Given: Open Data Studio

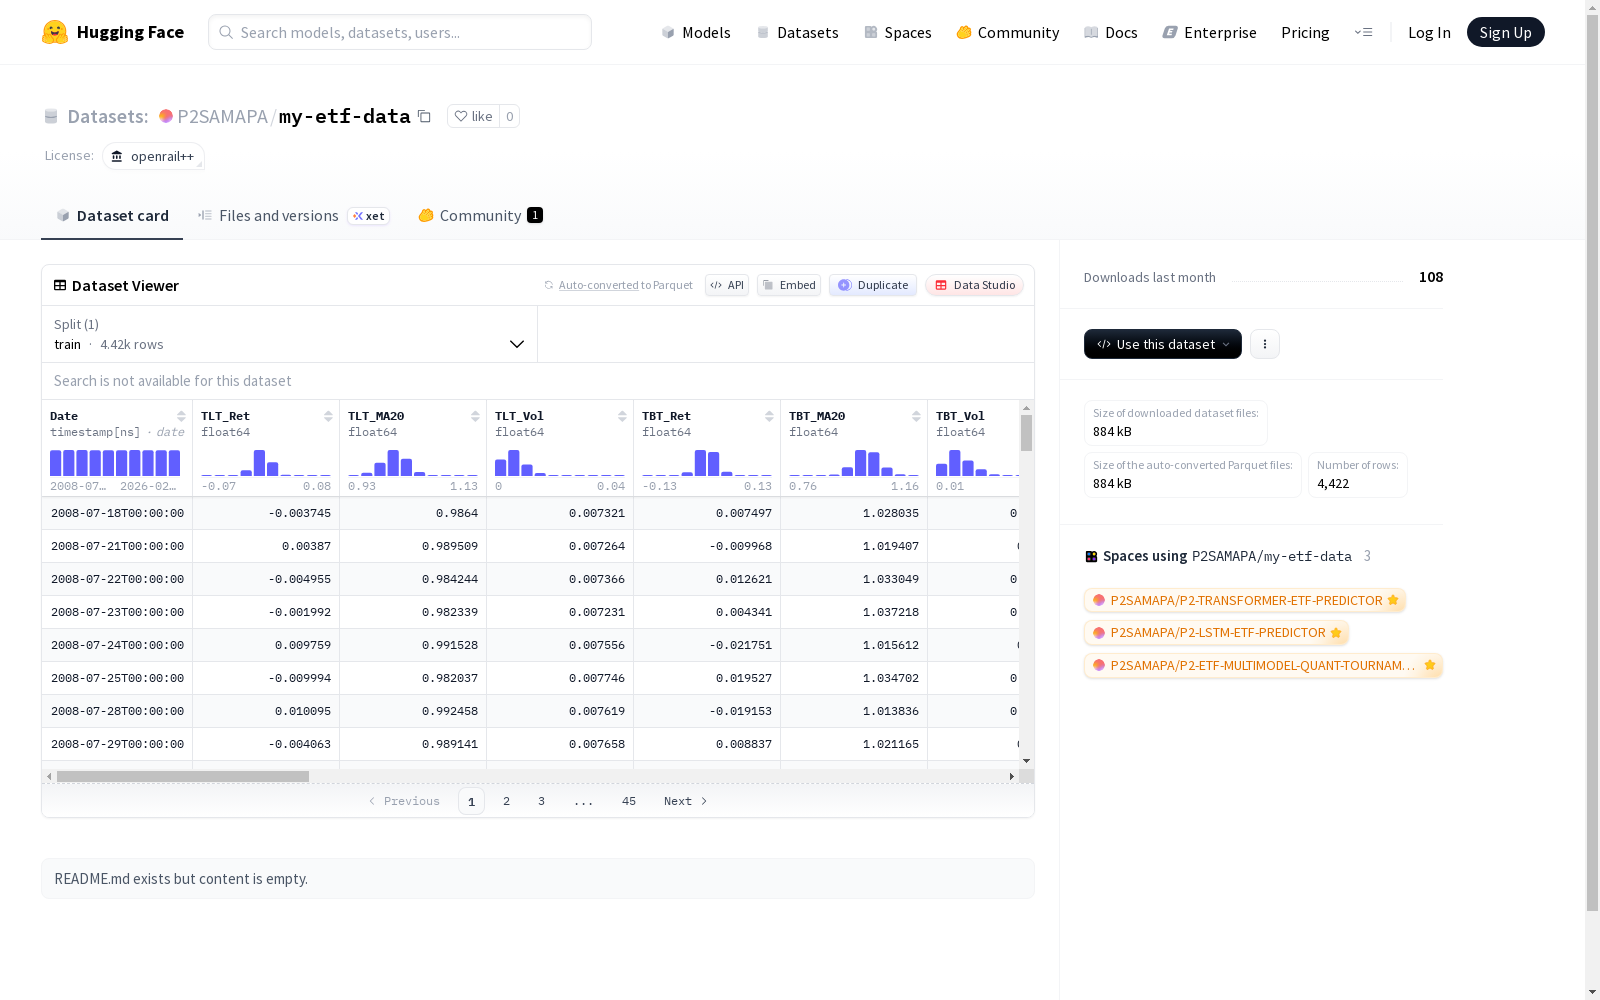Looking at the screenshot, I should (x=974, y=285).
